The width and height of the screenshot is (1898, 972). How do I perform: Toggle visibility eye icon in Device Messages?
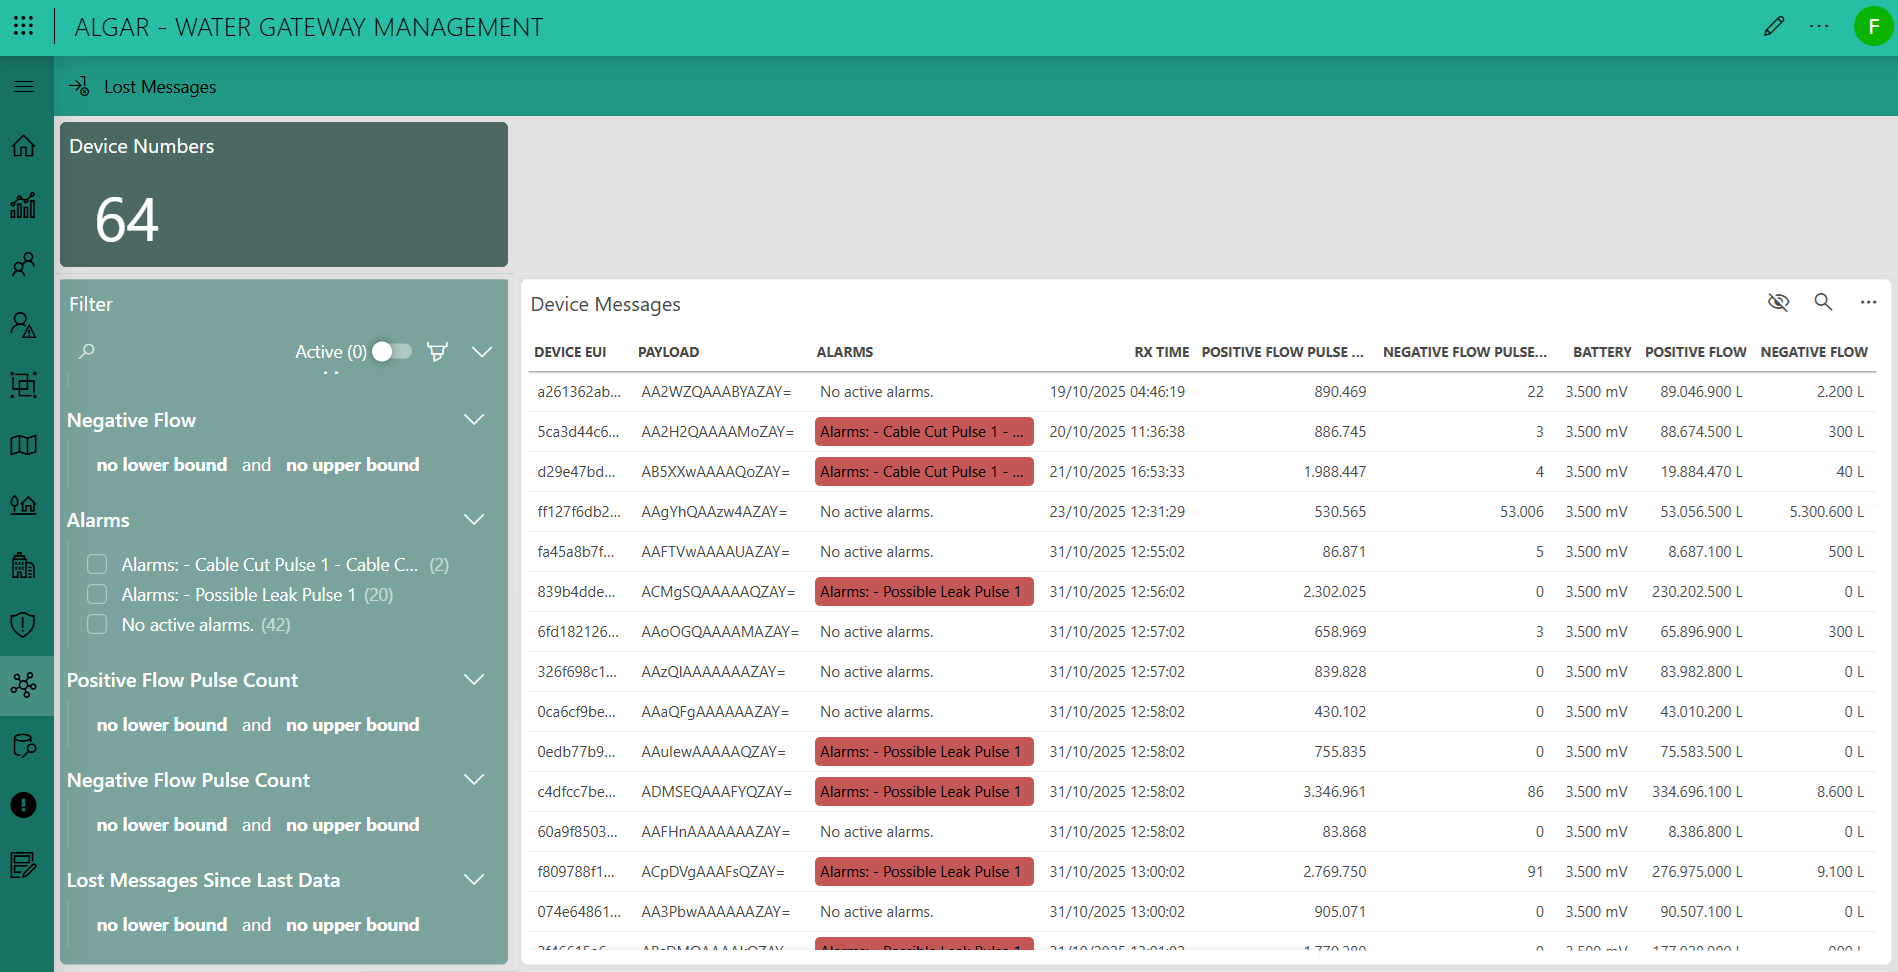click(x=1778, y=302)
